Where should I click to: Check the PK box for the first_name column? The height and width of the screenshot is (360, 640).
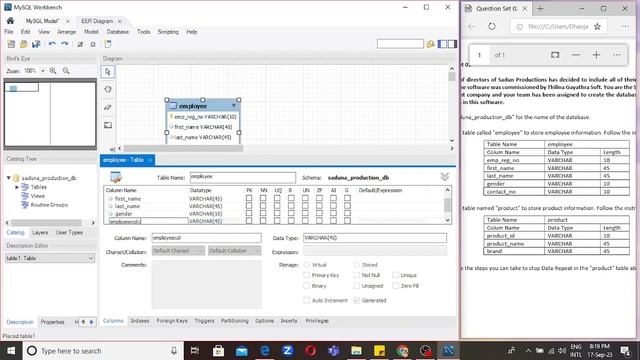(x=249, y=198)
